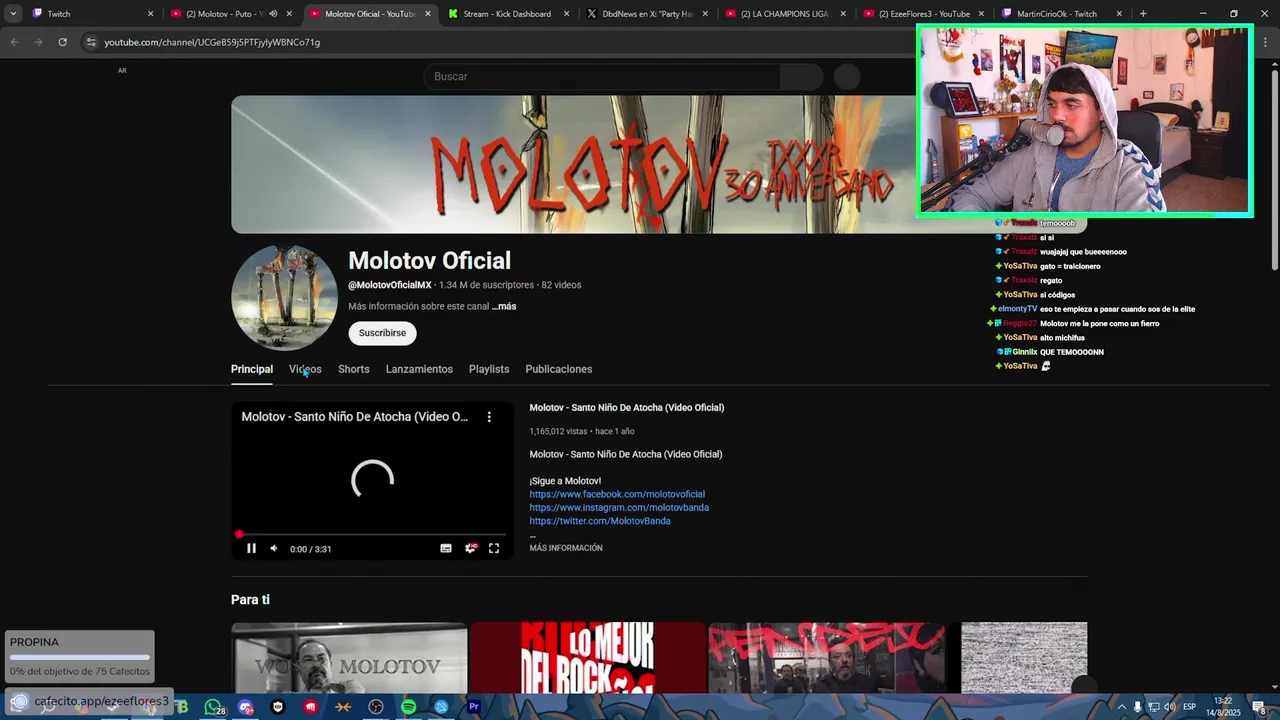Viewport: 1280px width, 720px height.
Task: Open the WON MOLOTOV video thumbnail
Action: pyautogui.click(x=349, y=657)
